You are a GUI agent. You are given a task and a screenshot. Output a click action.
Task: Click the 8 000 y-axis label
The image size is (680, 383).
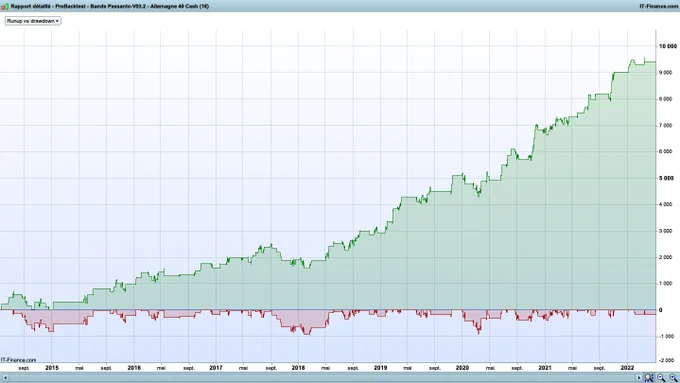click(666, 99)
